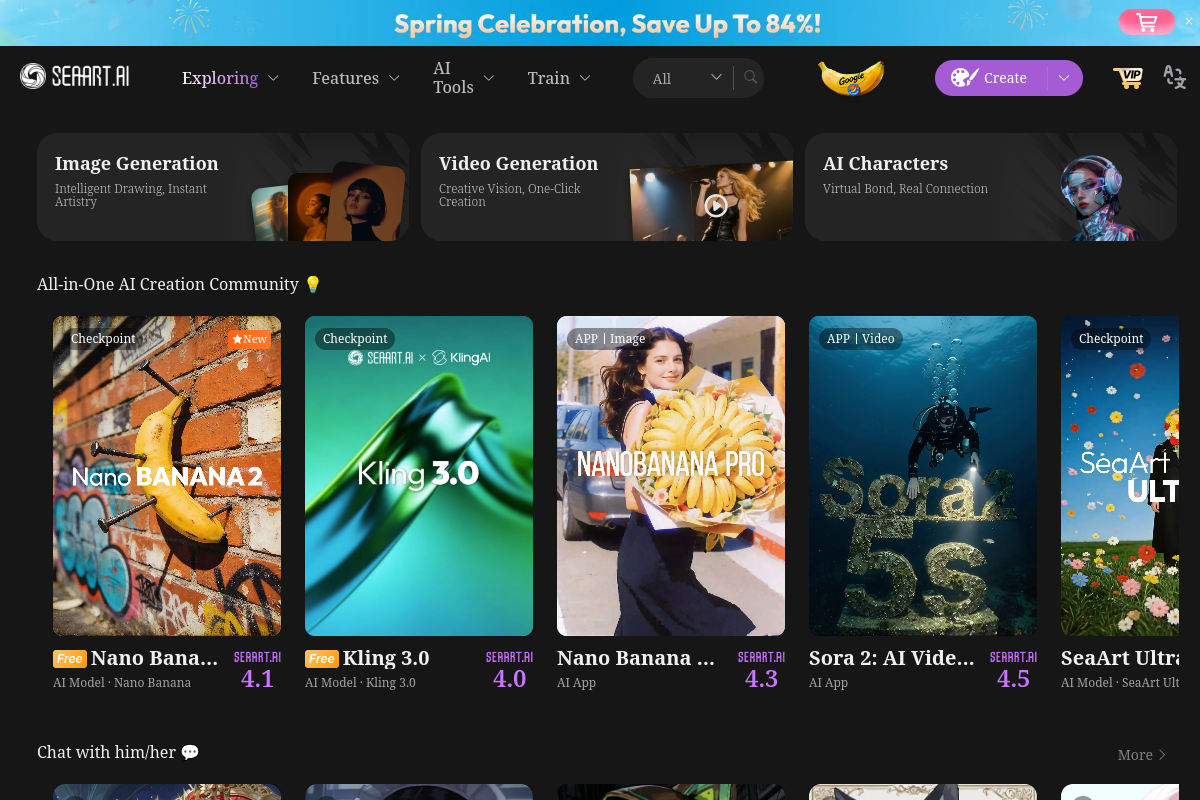
Task: Click the VIP shopping cart icon
Action: [1128, 78]
